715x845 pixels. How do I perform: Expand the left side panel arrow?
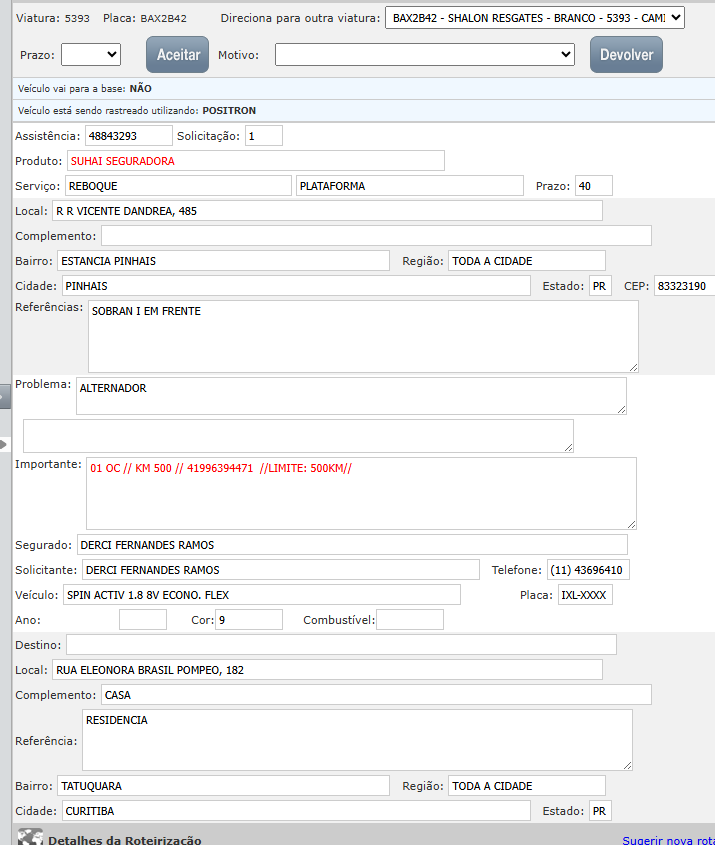[x=4, y=443]
